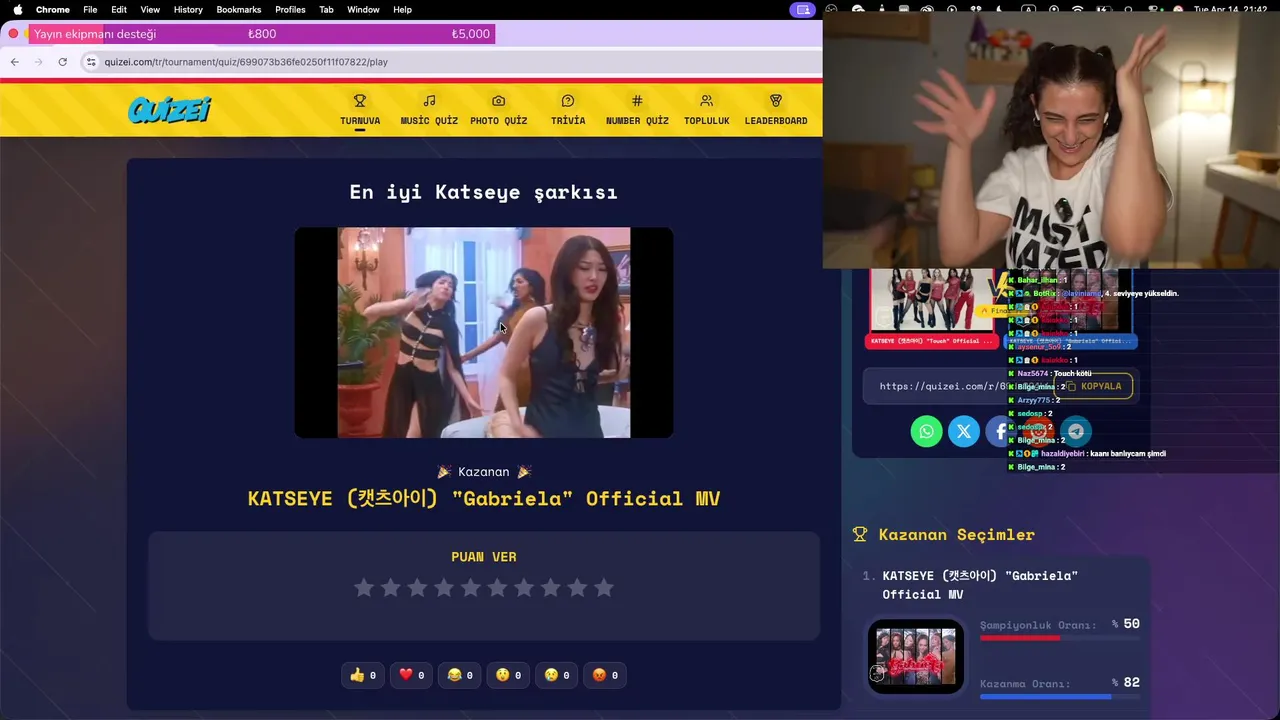Click the "En iyi Katseye şarkısı" title
The image size is (1280, 720).
pyautogui.click(x=484, y=192)
